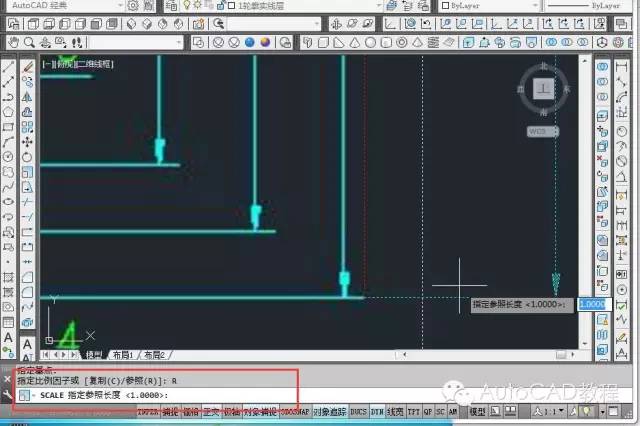Toggle DYN dynamic input in status bar
The width and height of the screenshot is (640, 426).
[377, 412]
